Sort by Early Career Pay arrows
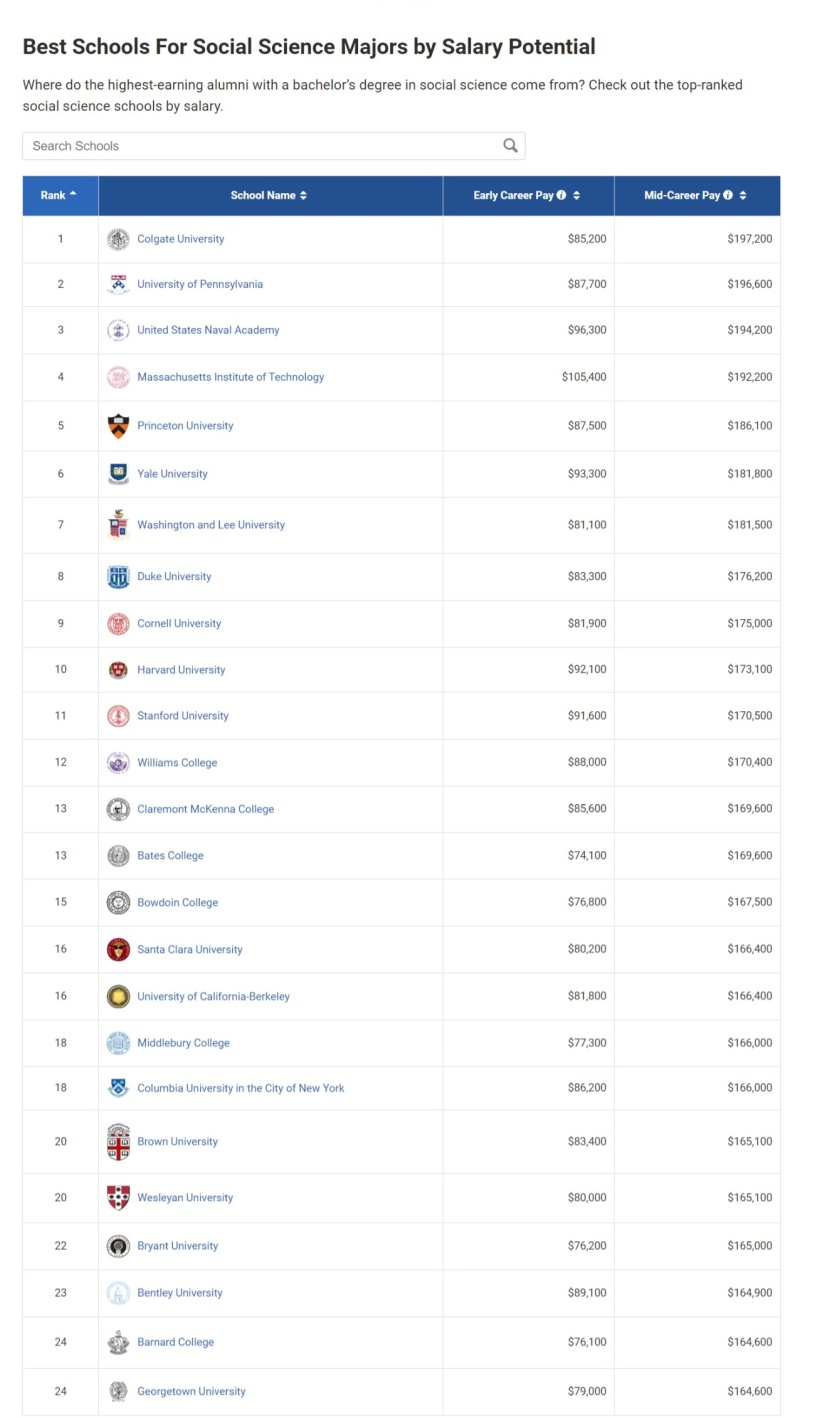Image resolution: width=814 pixels, height=1418 pixels. pyautogui.click(x=577, y=195)
